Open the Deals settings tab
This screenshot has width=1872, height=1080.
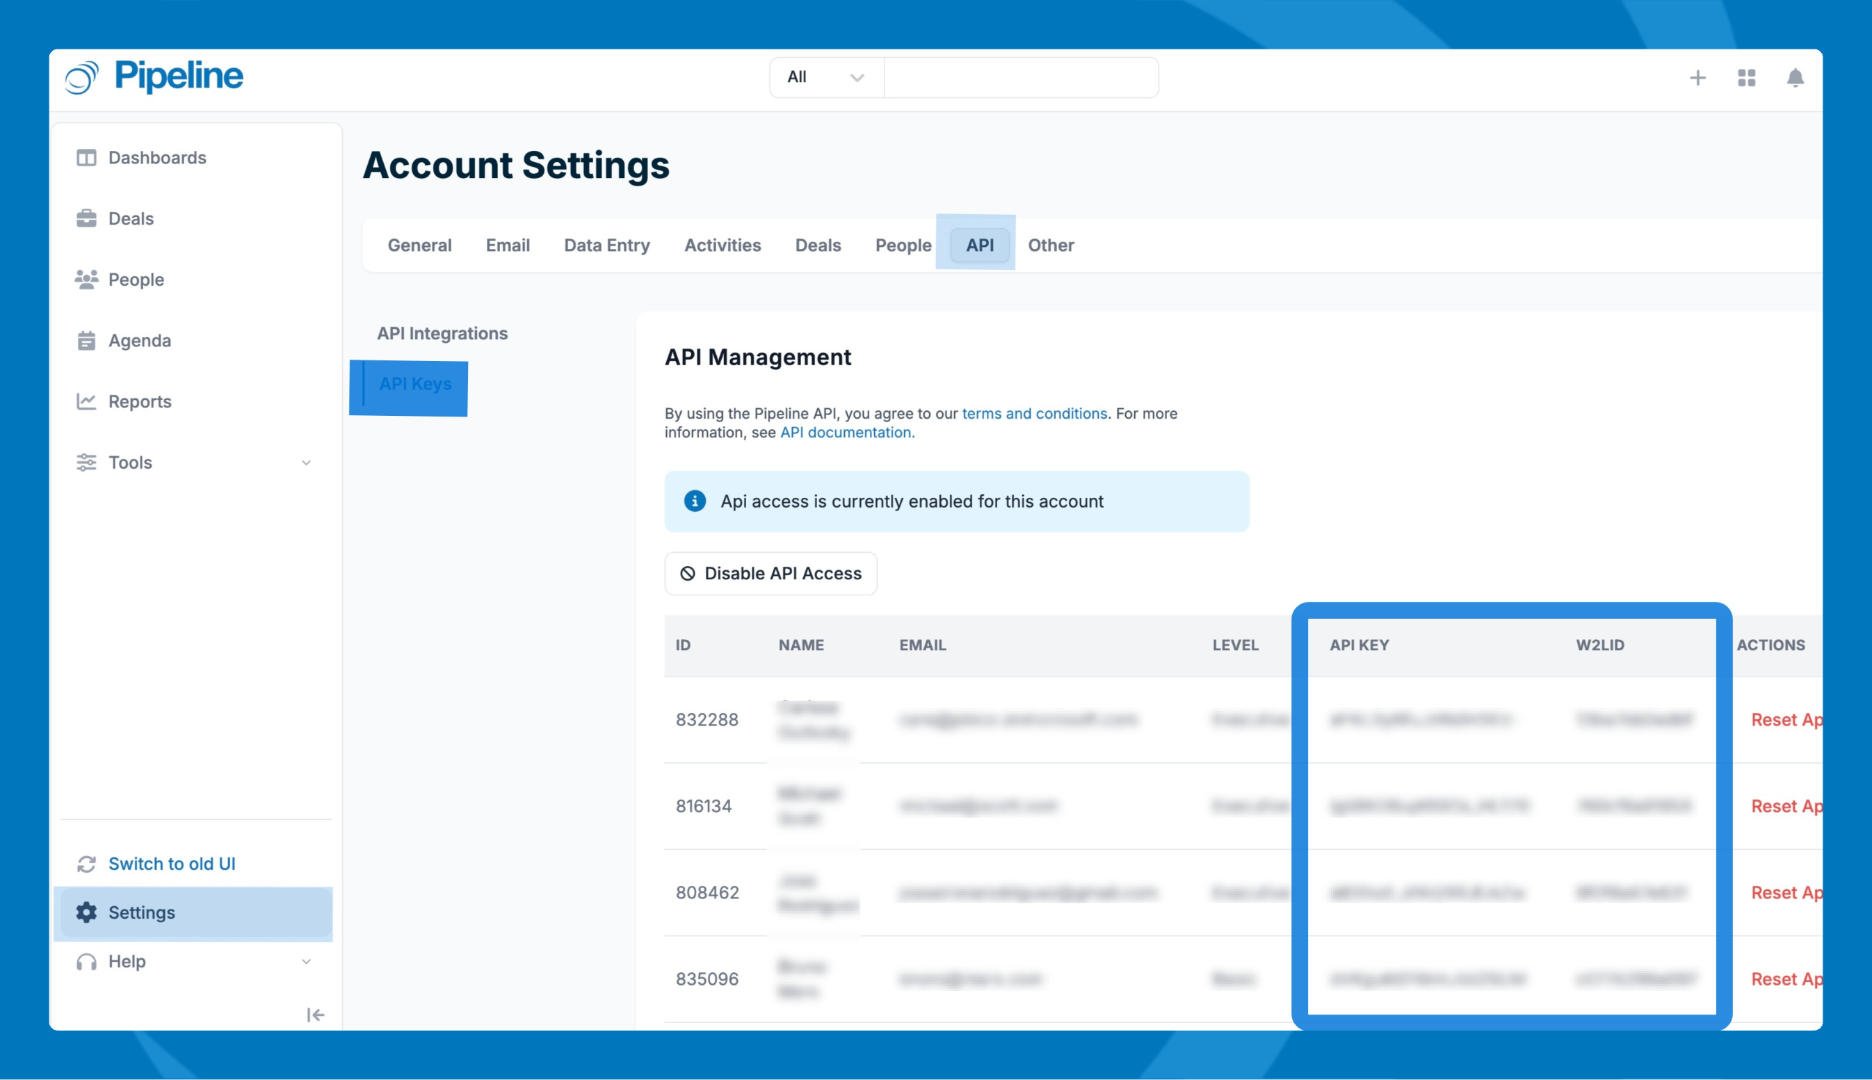tap(818, 245)
